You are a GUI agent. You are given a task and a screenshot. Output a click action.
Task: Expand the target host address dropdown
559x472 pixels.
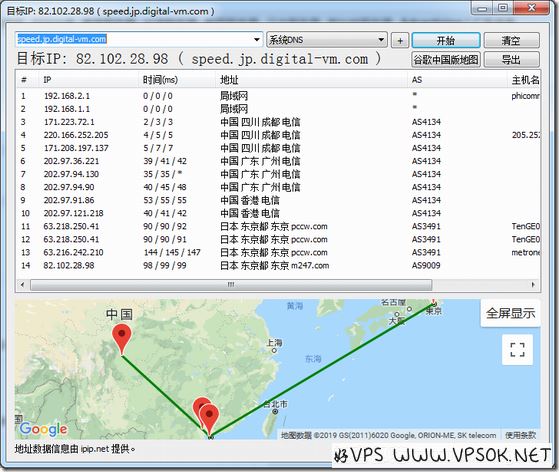[x=257, y=40]
